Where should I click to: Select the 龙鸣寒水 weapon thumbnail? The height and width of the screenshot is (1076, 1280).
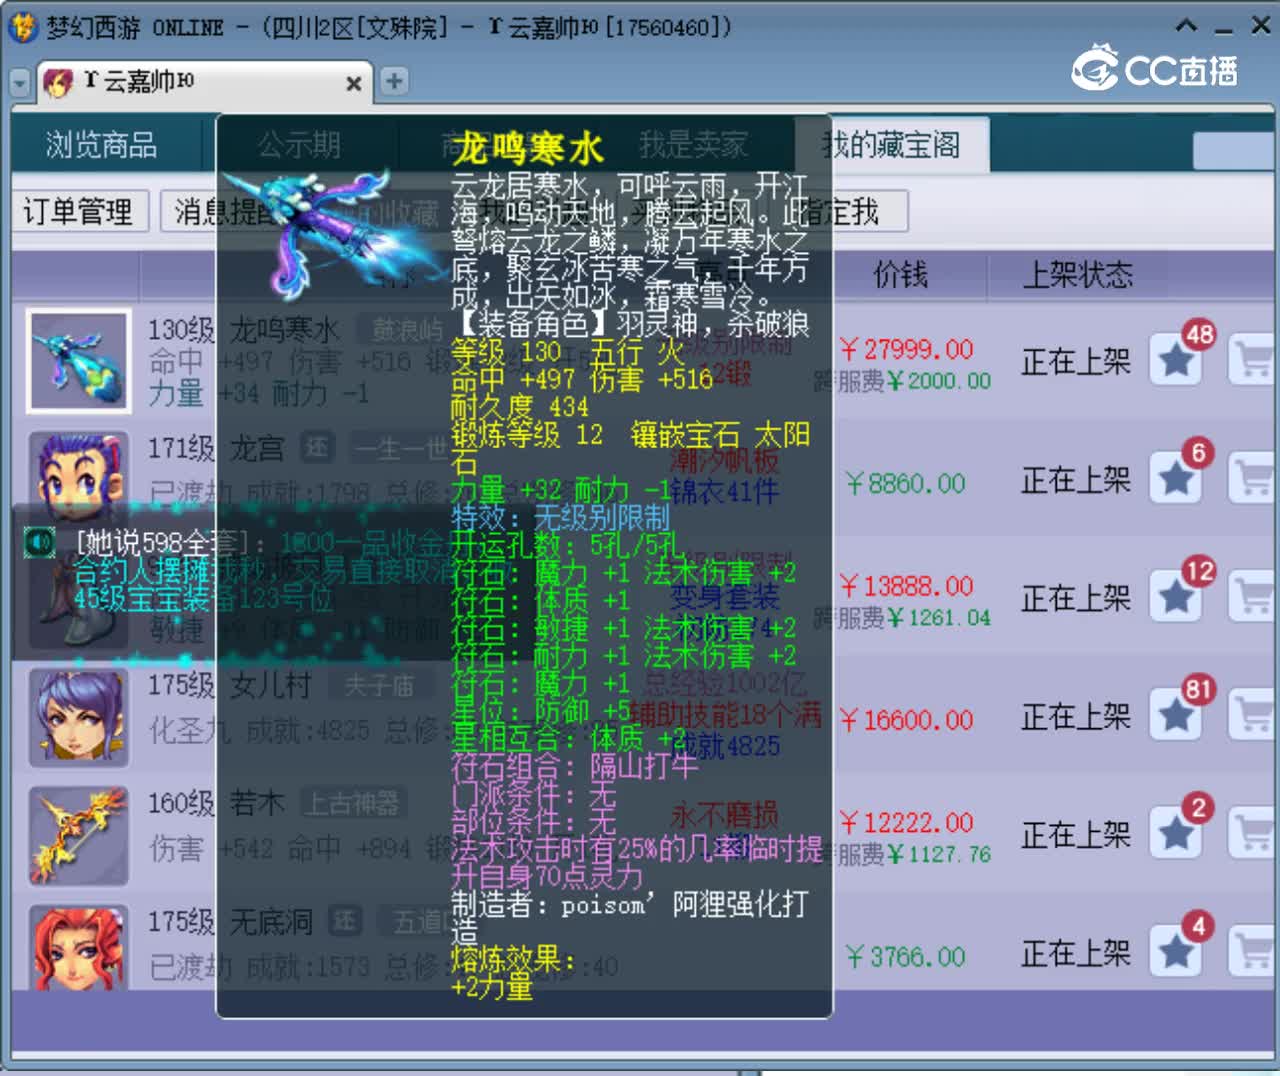pos(79,361)
